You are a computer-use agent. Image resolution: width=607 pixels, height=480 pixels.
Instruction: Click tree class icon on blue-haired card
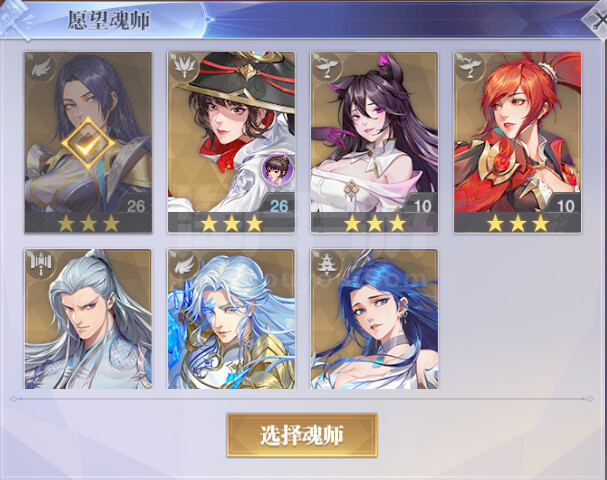click(x=327, y=265)
